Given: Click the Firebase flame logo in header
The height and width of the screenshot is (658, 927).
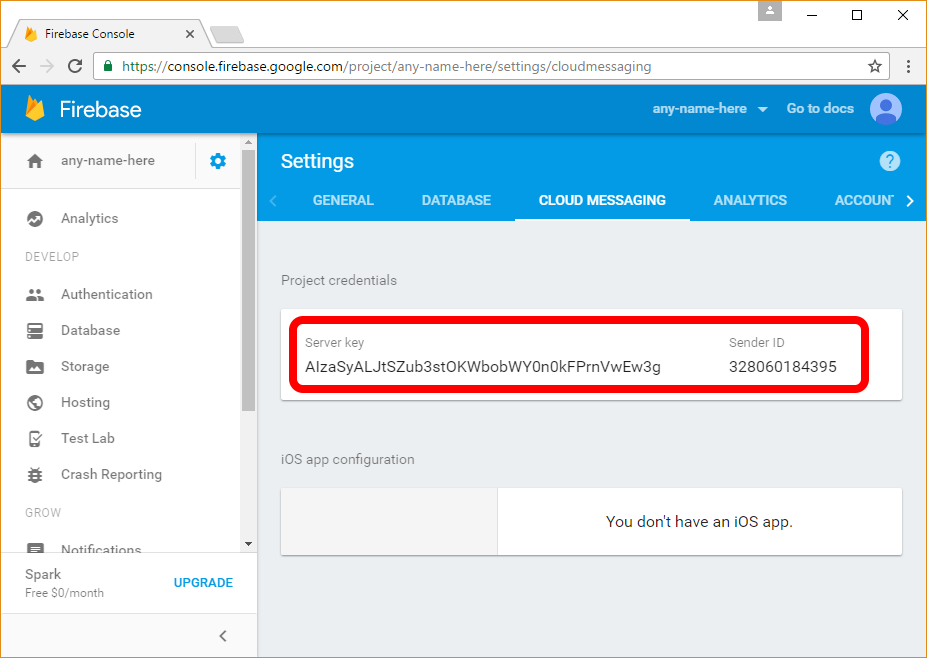Looking at the screenshot, I should (x=35, y=109).
